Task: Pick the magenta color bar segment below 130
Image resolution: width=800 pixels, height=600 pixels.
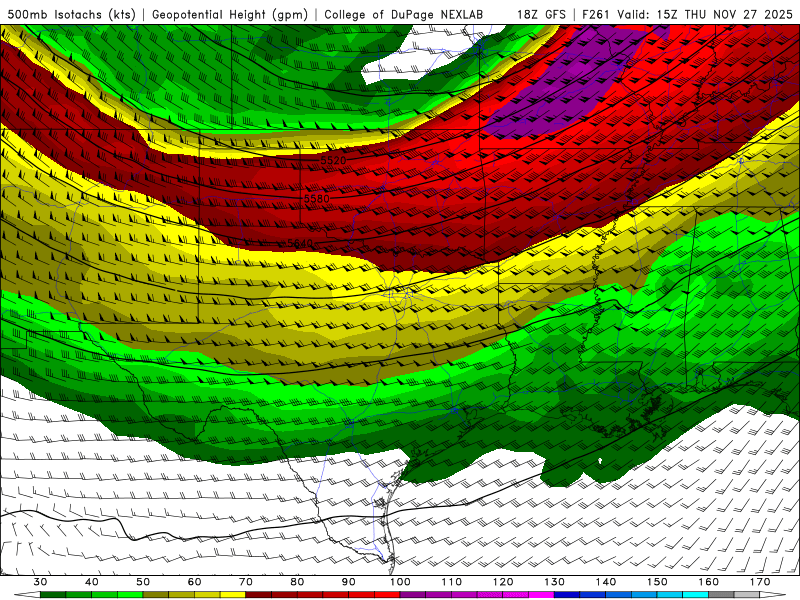Action: [x=542, y=595]
